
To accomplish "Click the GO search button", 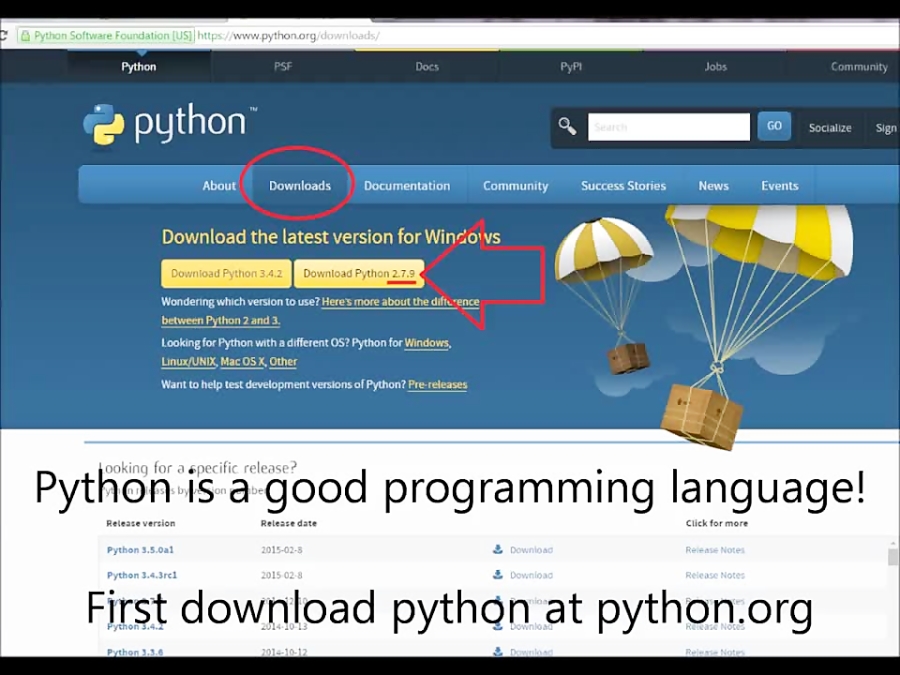I will (774, 126).
